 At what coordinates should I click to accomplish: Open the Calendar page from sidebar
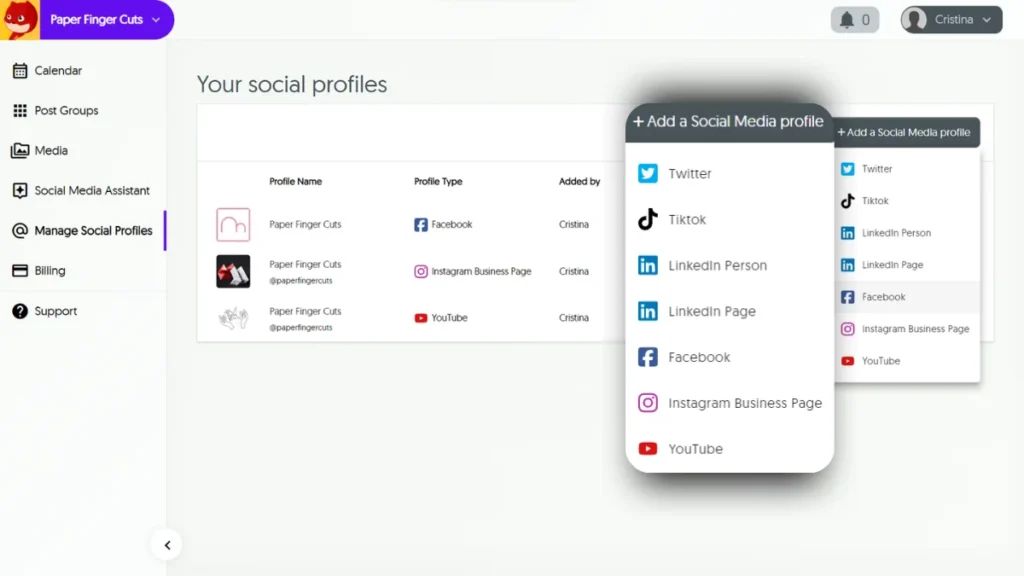click(58, 71)
